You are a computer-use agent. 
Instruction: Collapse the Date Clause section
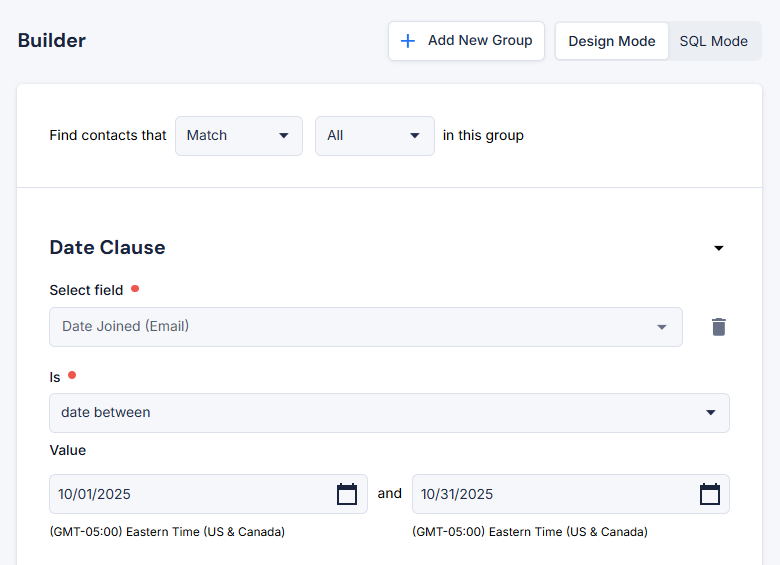718,248
